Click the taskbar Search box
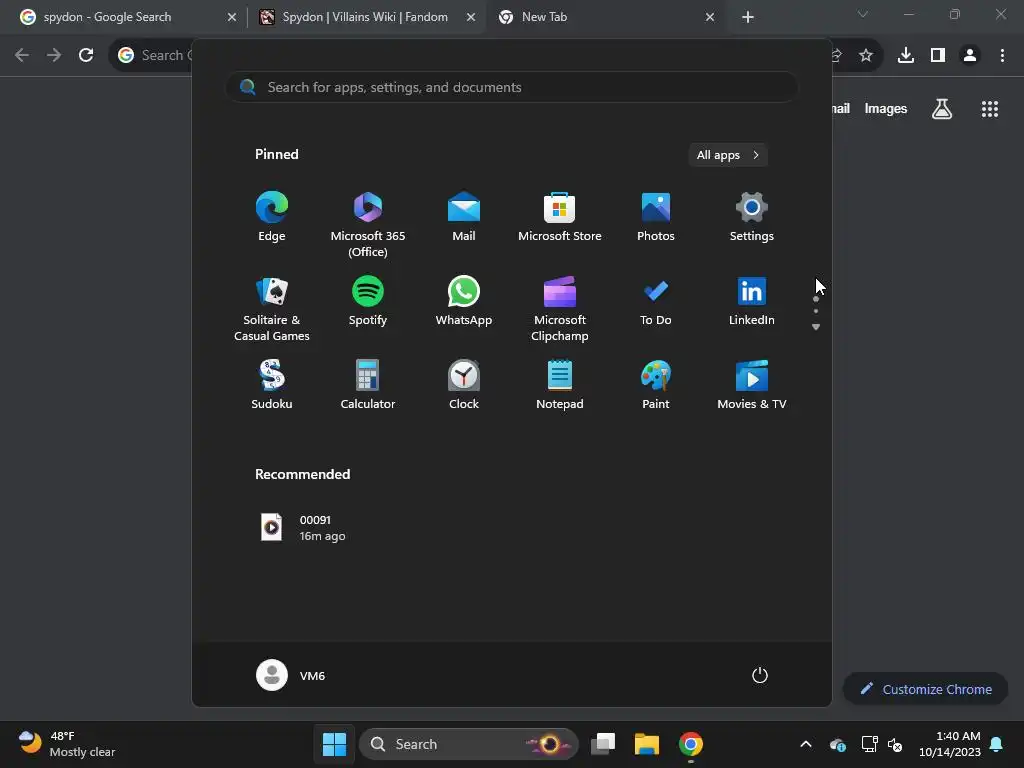Image resolution: width=1024 pixels, height=768 pixels. point(468,744)
